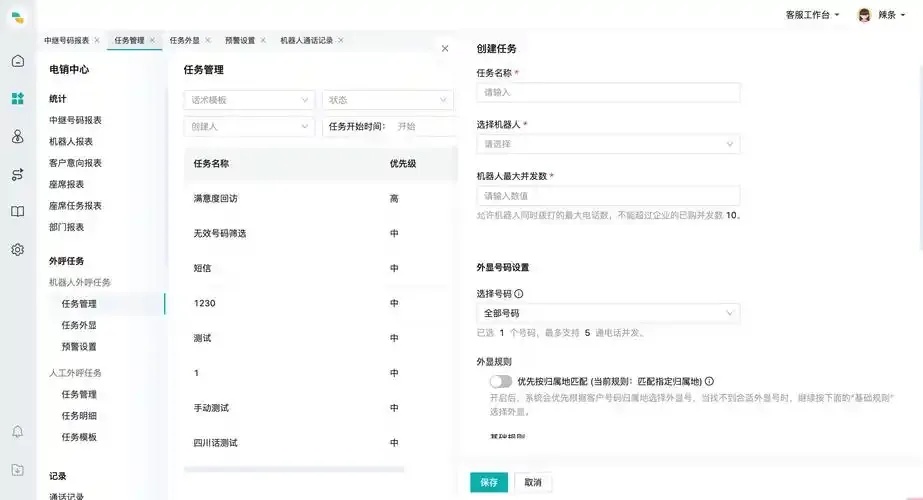Open 中继号码报表 in left menu

point(75,120)
